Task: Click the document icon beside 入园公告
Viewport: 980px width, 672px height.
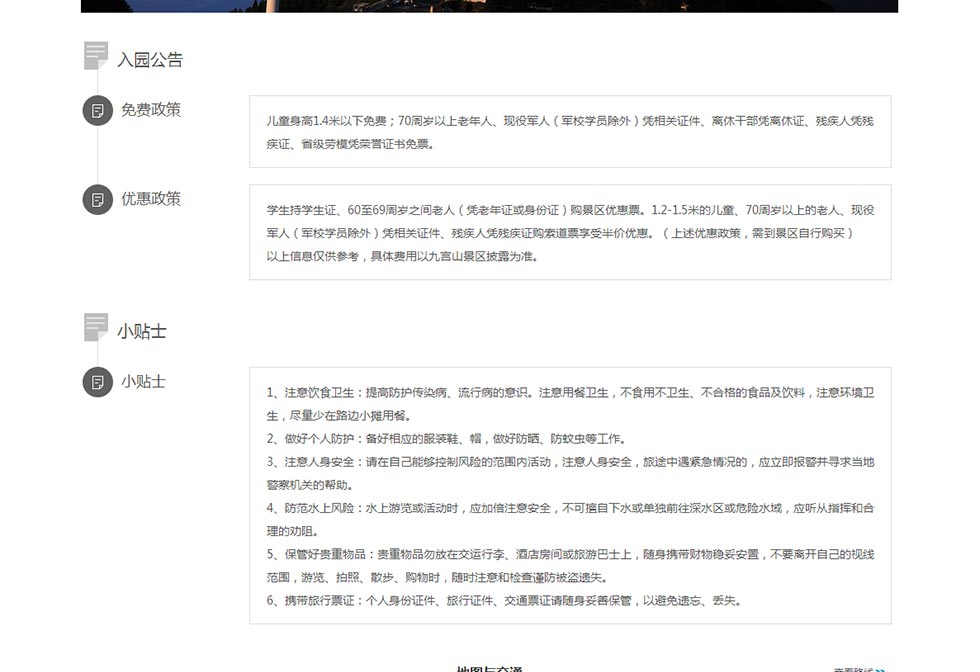Action: (x=96, y=56)
